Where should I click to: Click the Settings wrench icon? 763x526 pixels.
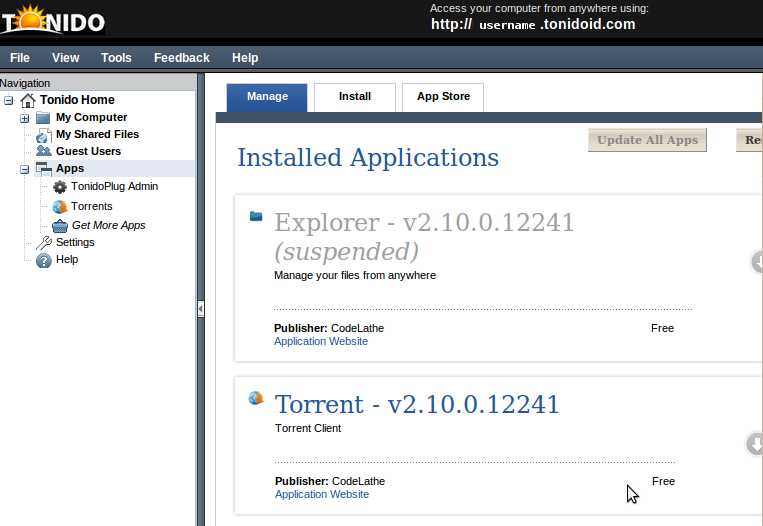(x=43, y=242)
